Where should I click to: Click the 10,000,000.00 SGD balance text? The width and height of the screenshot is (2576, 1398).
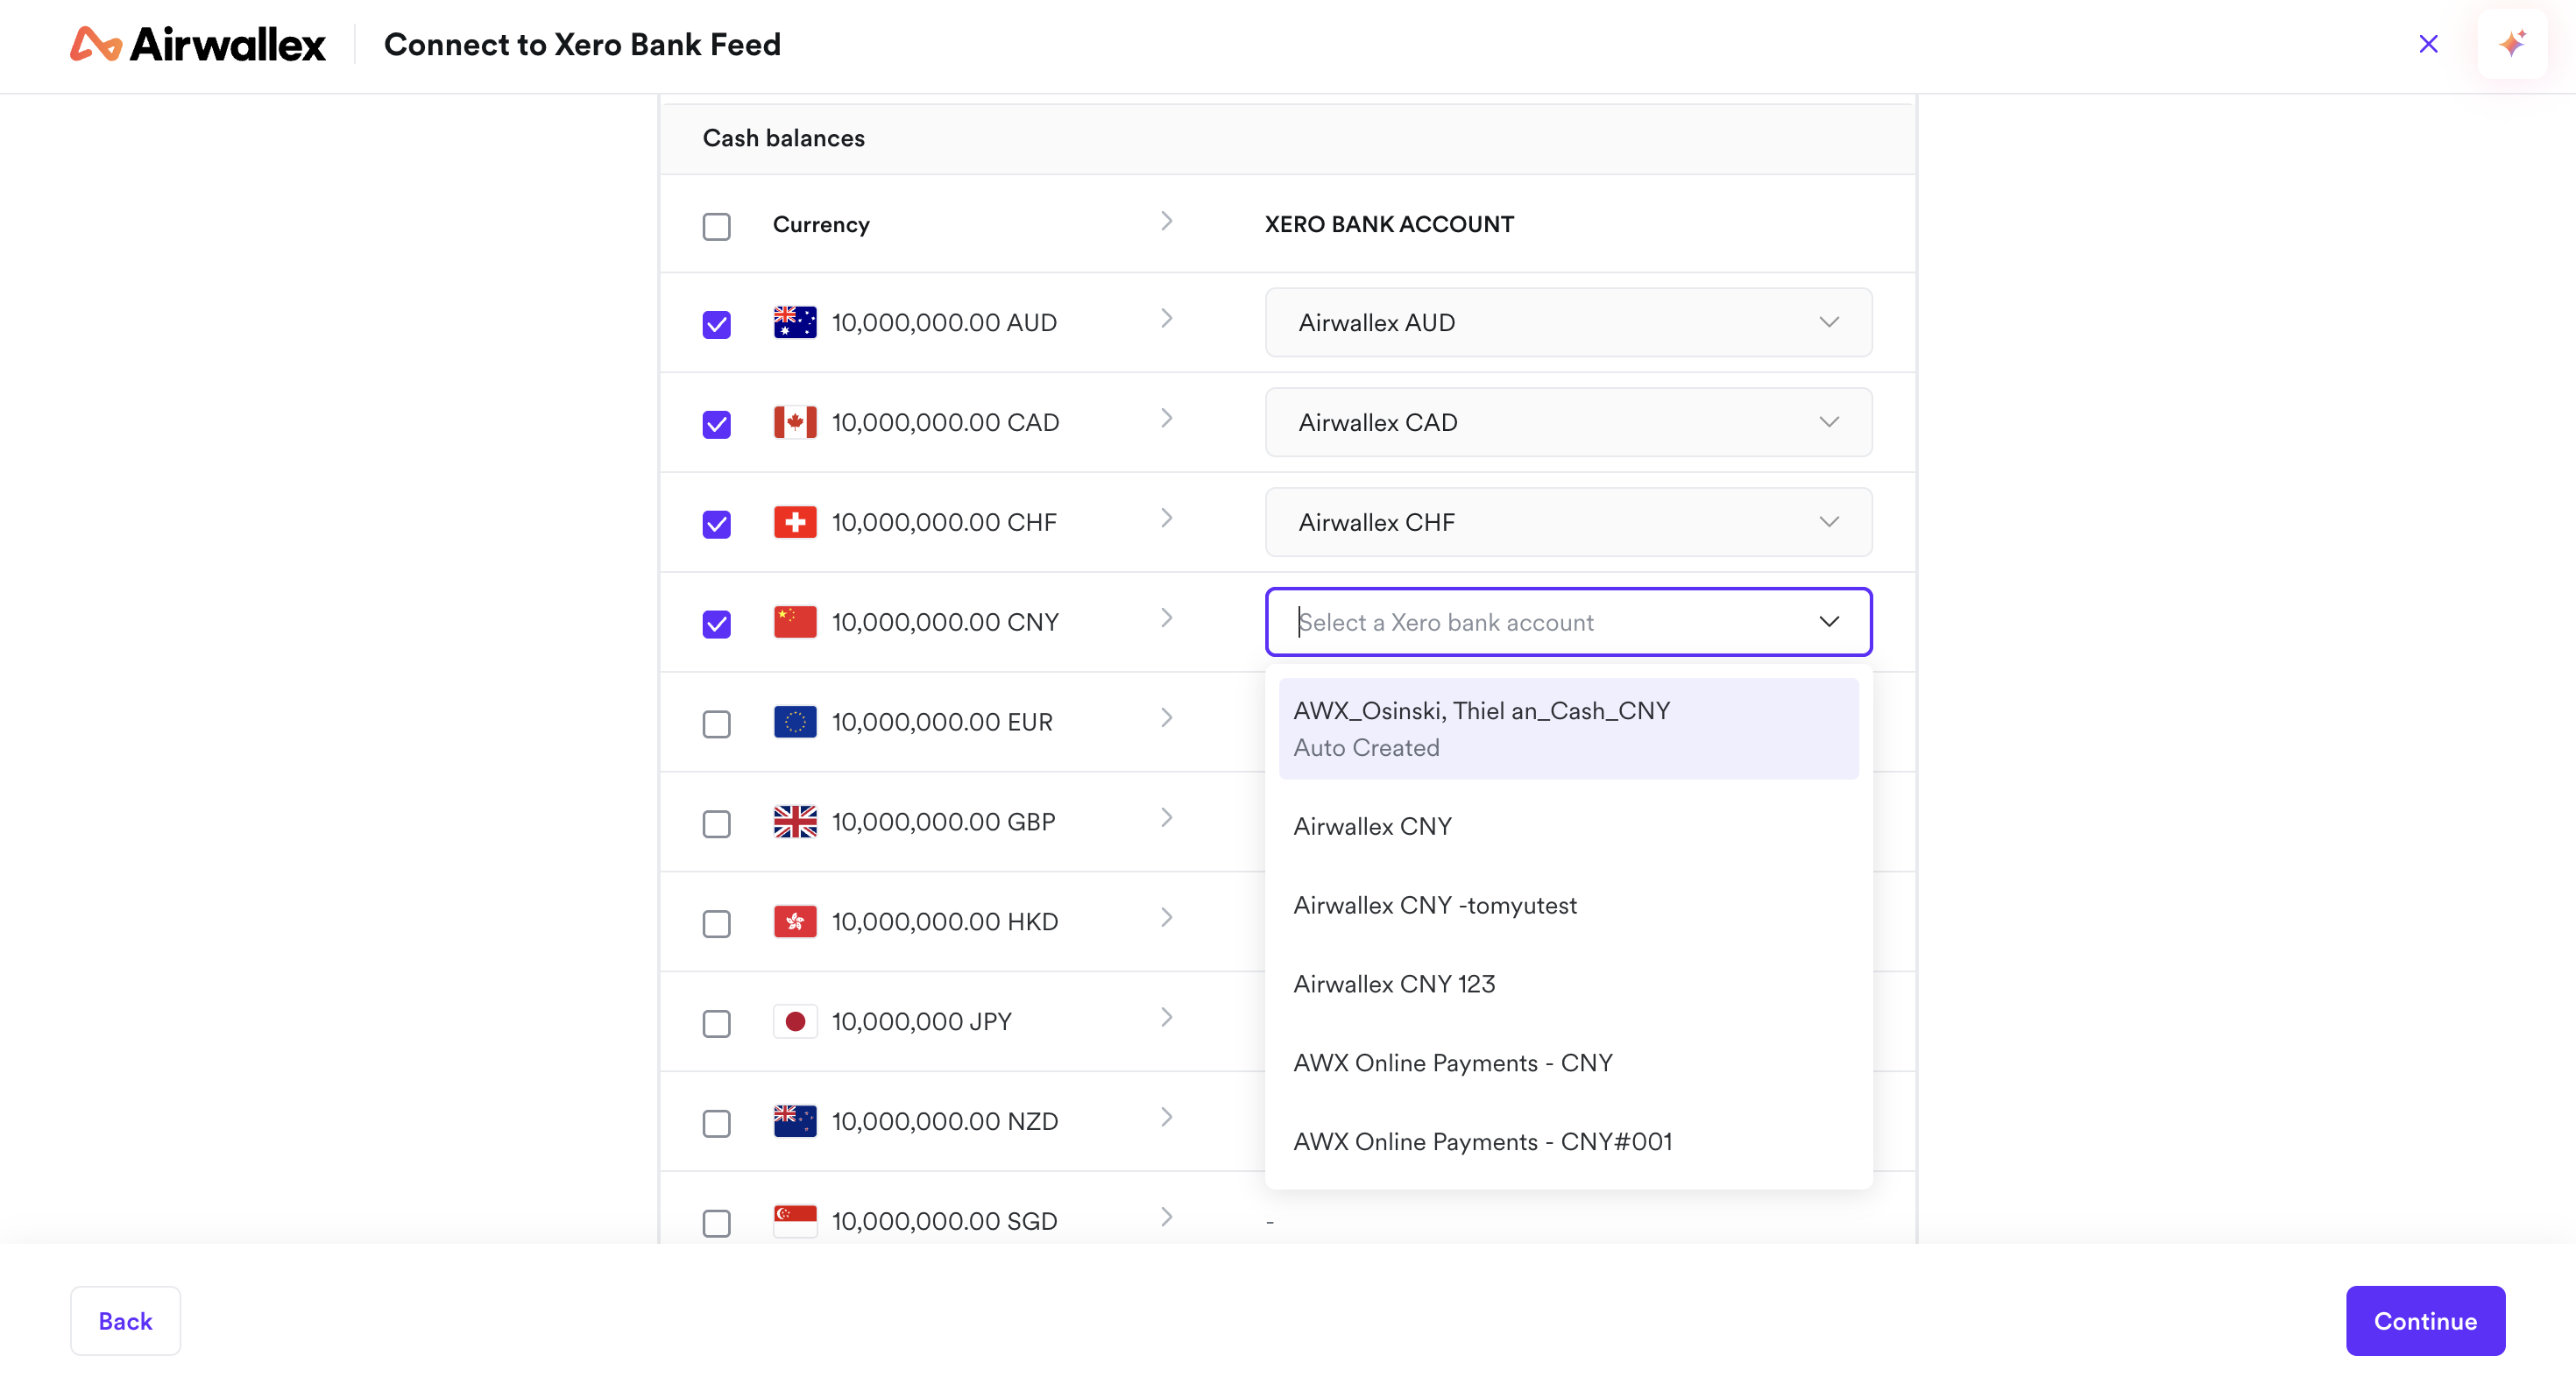[x=945, y=1223]
